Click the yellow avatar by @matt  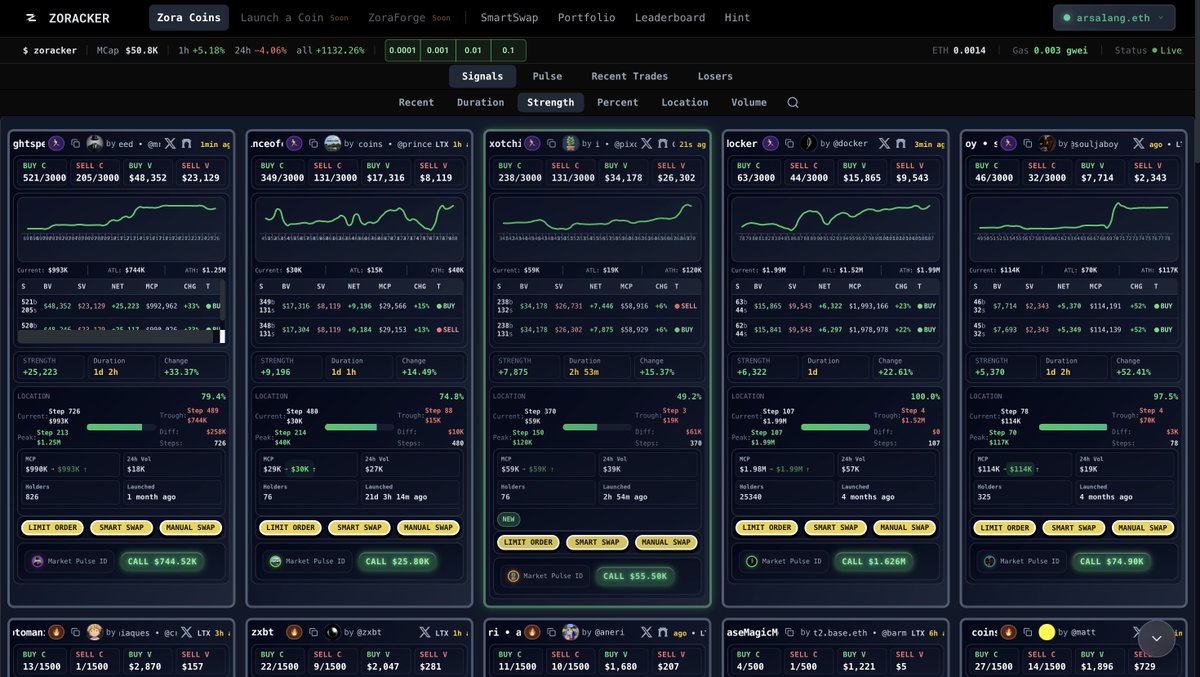(1046, 632)
